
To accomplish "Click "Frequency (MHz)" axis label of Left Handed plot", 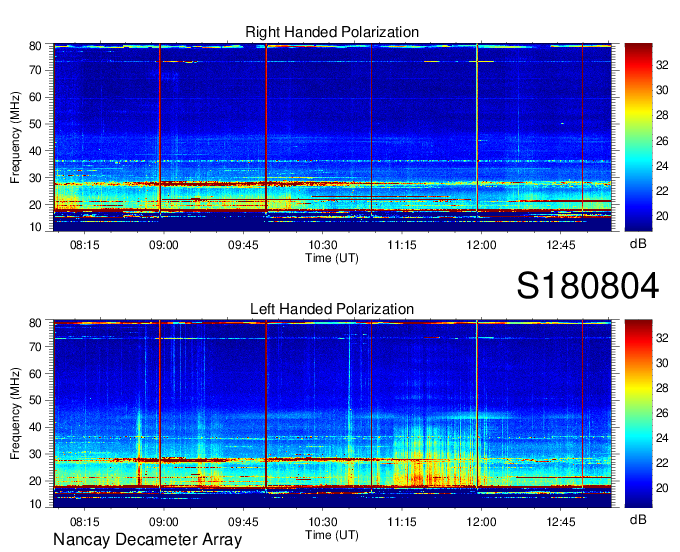I will 15,414.
